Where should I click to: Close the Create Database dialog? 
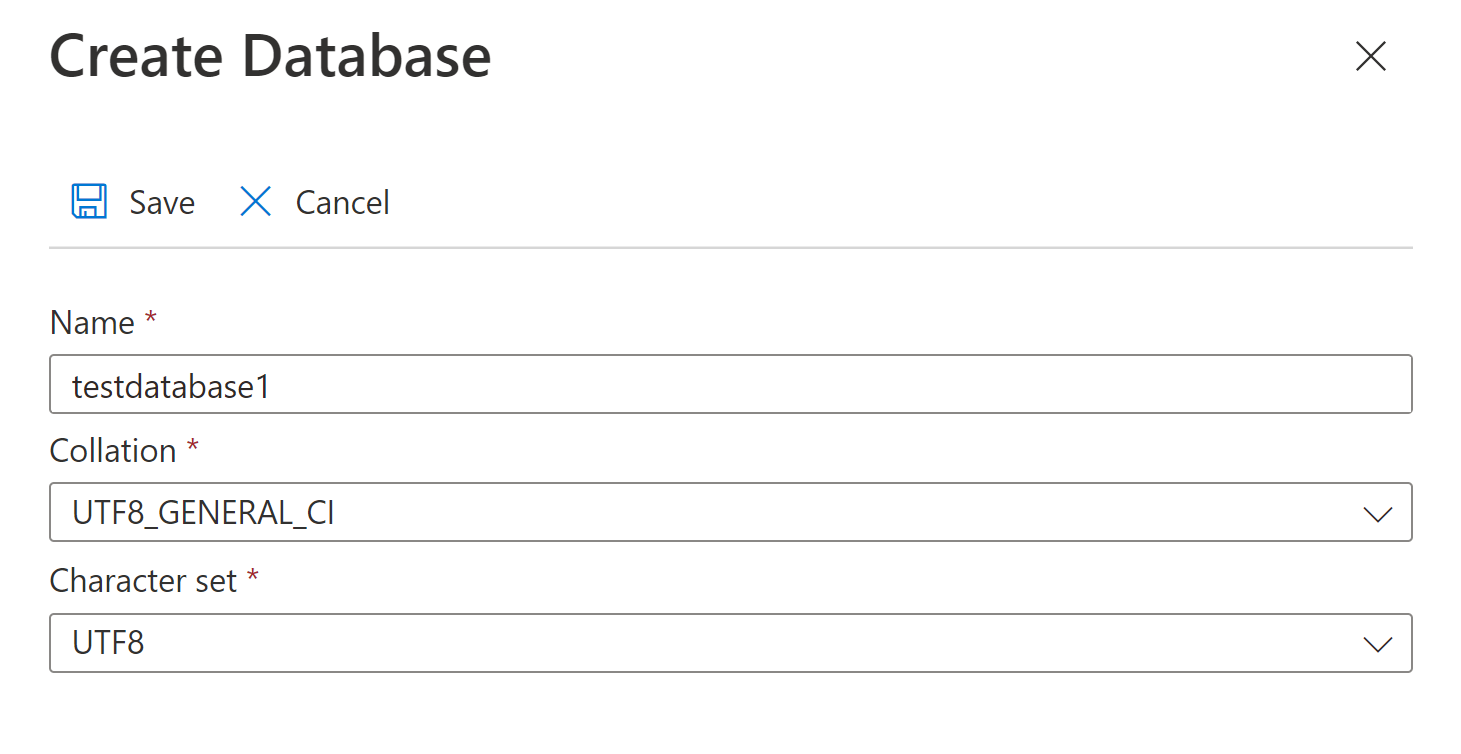(x=1371, y=57)
